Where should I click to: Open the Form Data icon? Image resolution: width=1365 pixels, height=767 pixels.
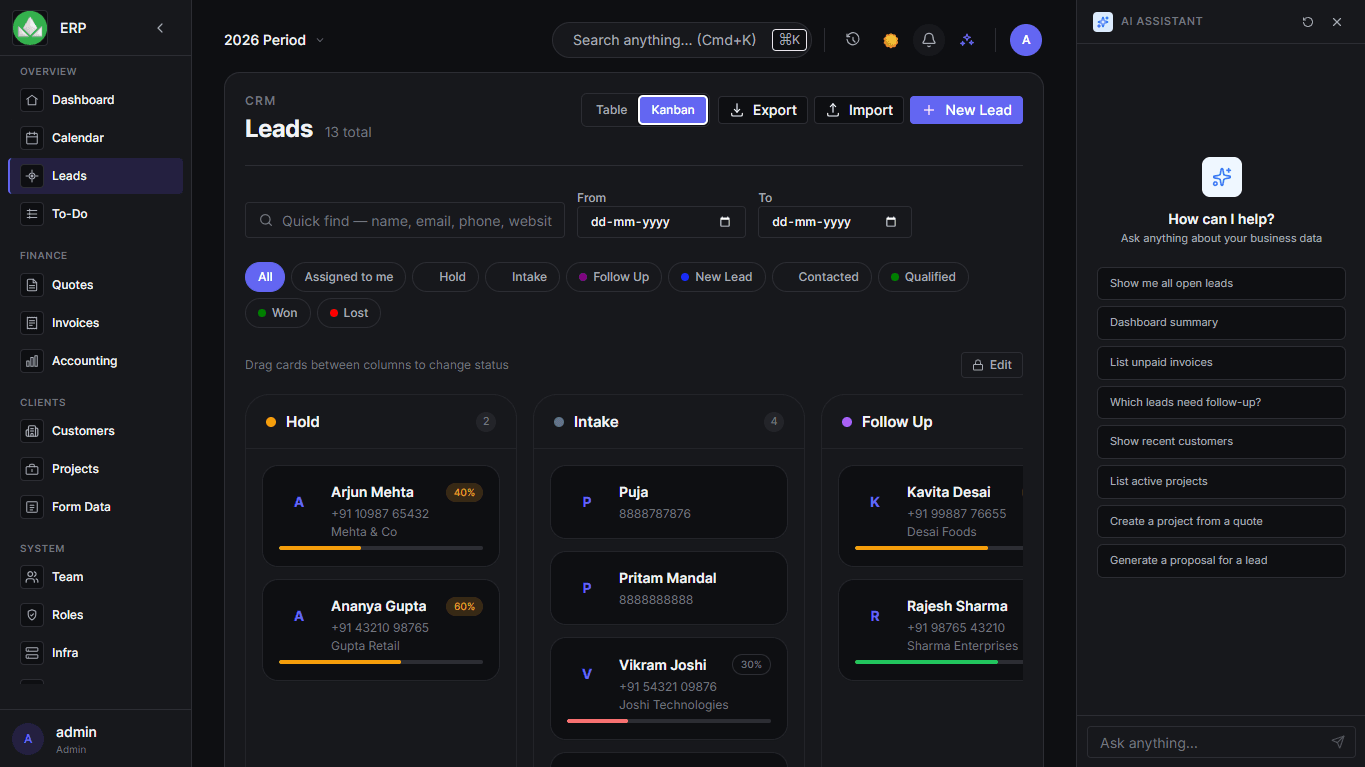(32, 507)
